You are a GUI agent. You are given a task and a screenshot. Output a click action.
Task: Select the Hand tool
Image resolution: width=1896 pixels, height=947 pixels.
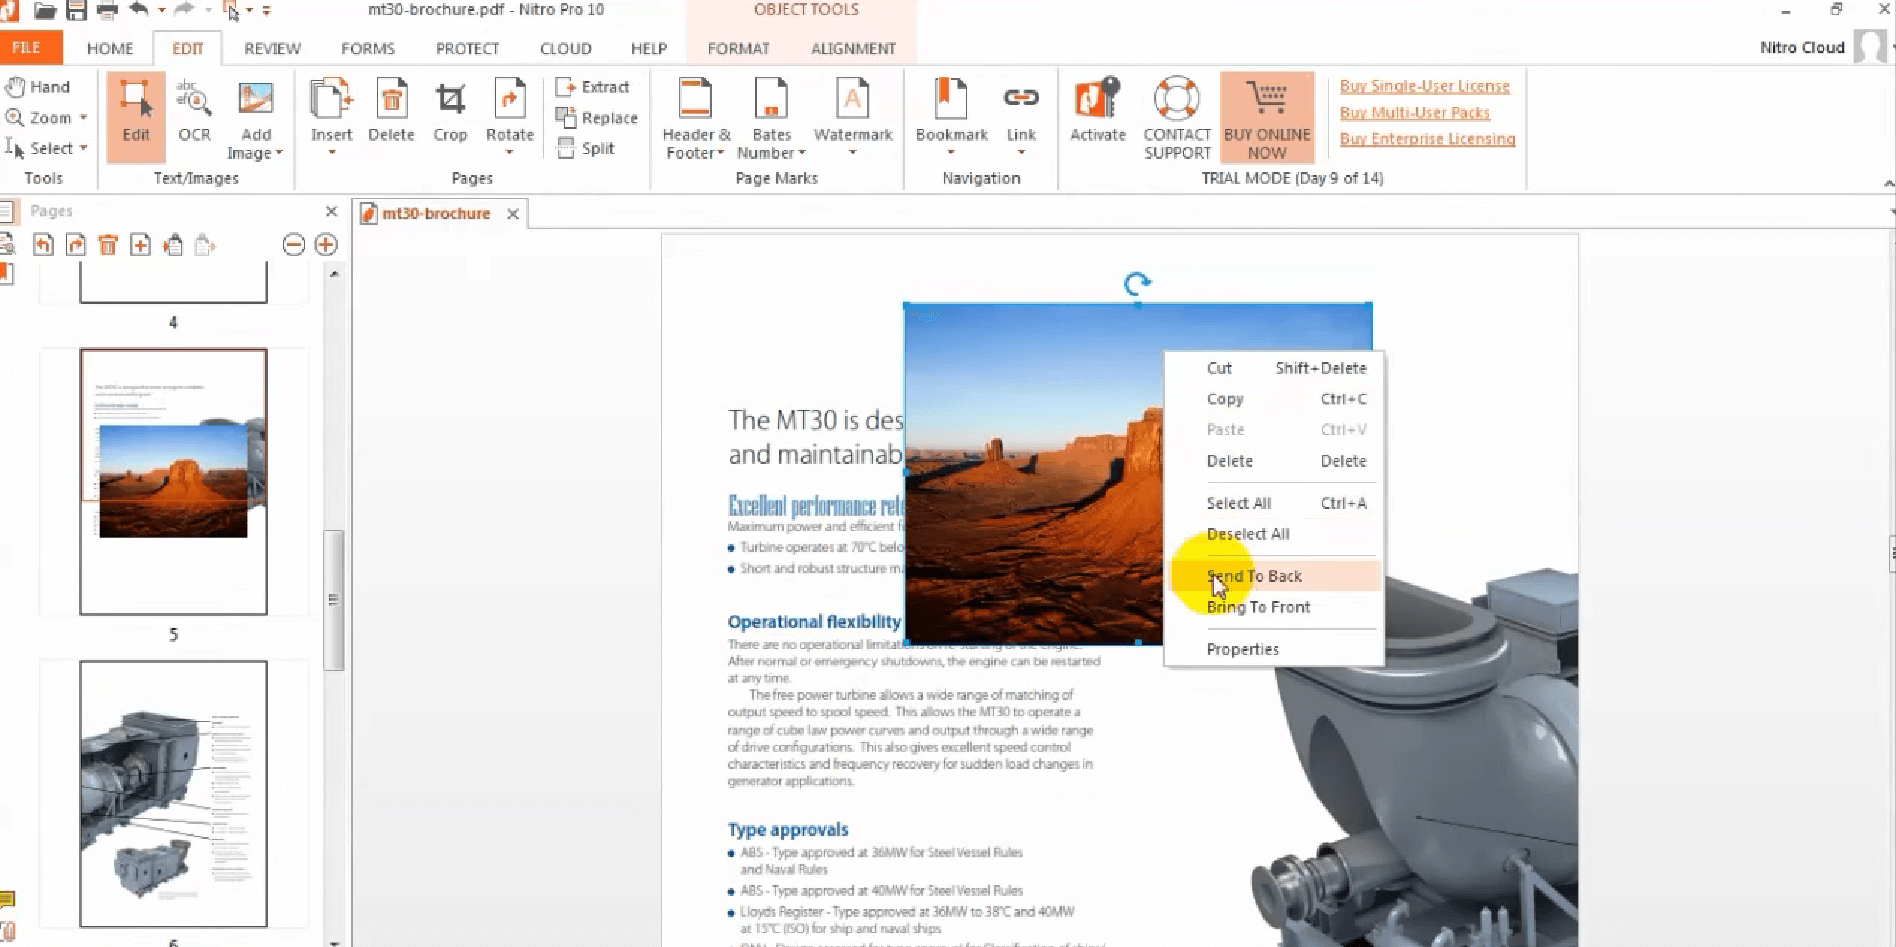pyautogui.click(x=38, y=86)
